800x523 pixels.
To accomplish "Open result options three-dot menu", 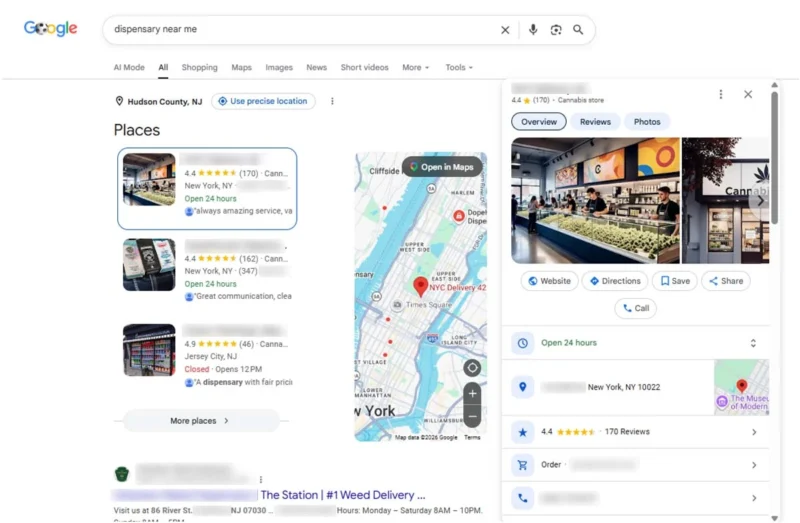I will click(x=261, y=479).
